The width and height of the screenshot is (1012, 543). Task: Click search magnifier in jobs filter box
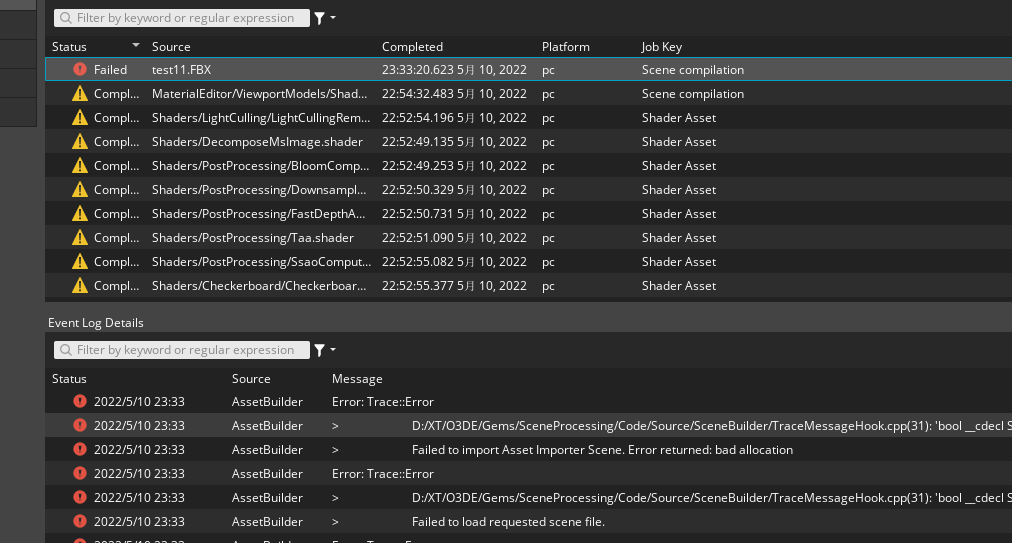click(x=66, y=18)
